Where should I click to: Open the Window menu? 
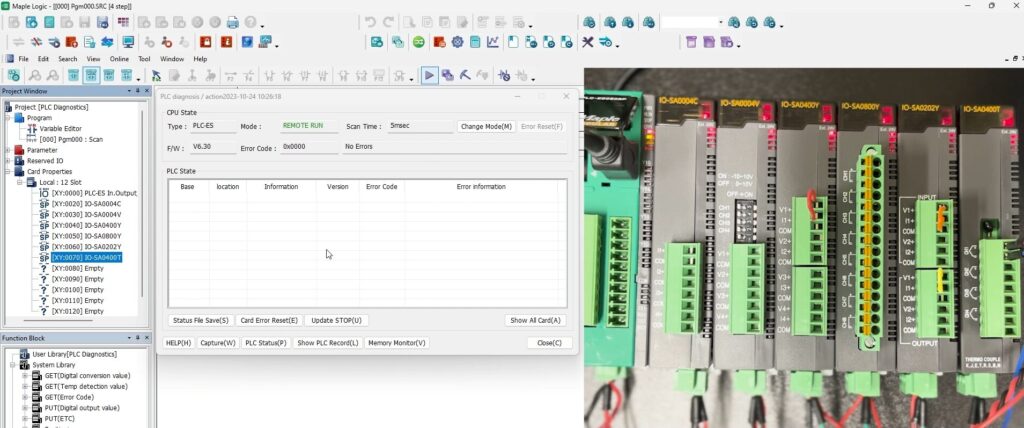pyautogui.click(x=172, y=59)
